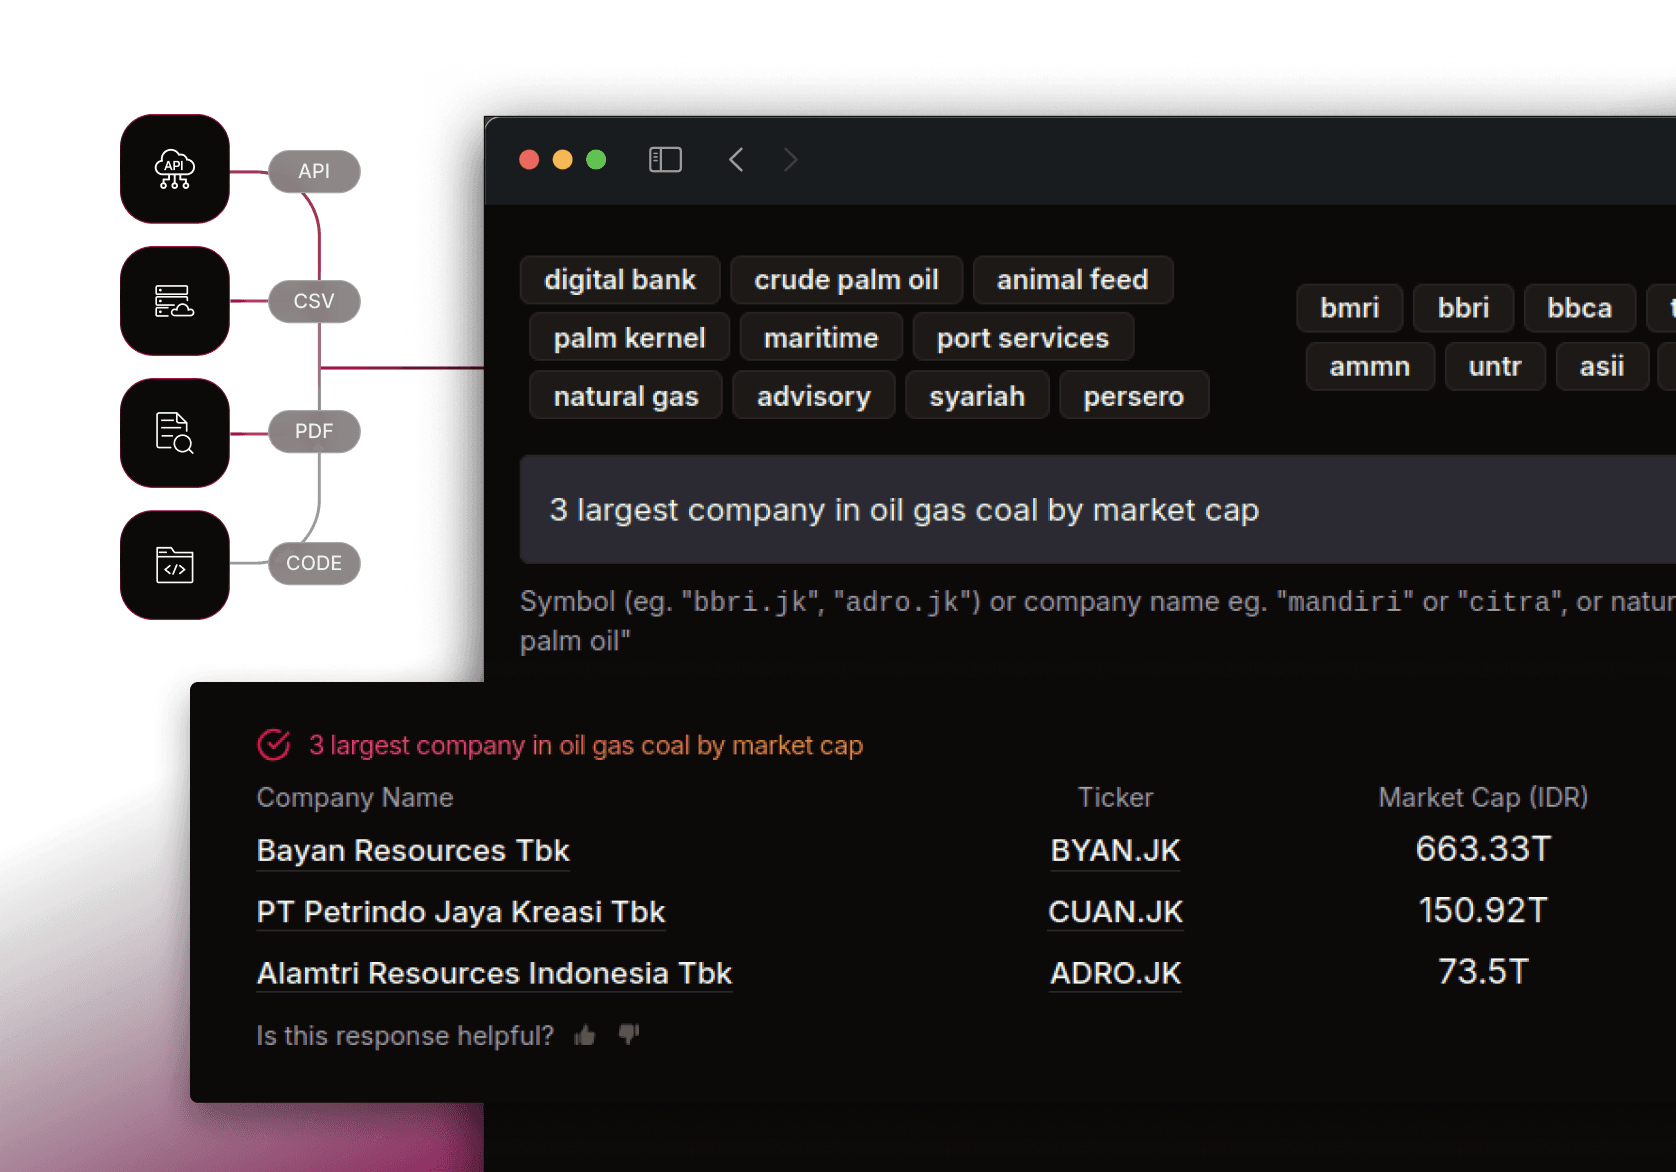Choose the animal feed tag
Image resolution: width=1676 pixels, height=1172 pixels.
[x=1072, y=280]
